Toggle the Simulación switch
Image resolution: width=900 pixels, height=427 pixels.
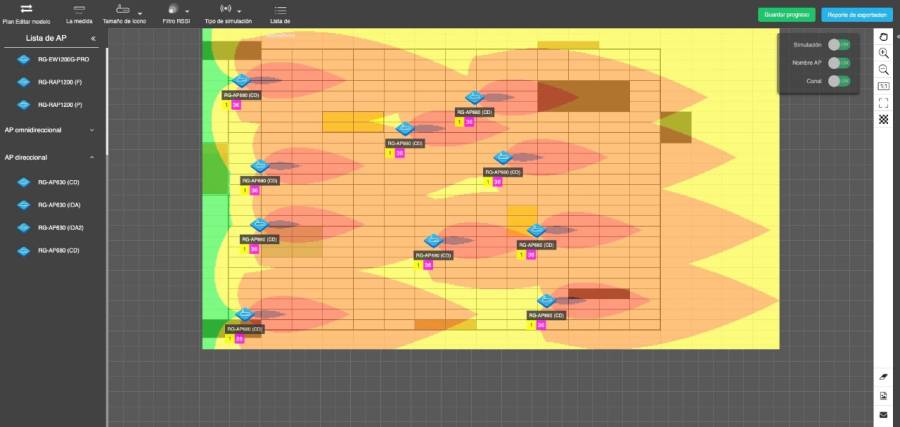840,45
